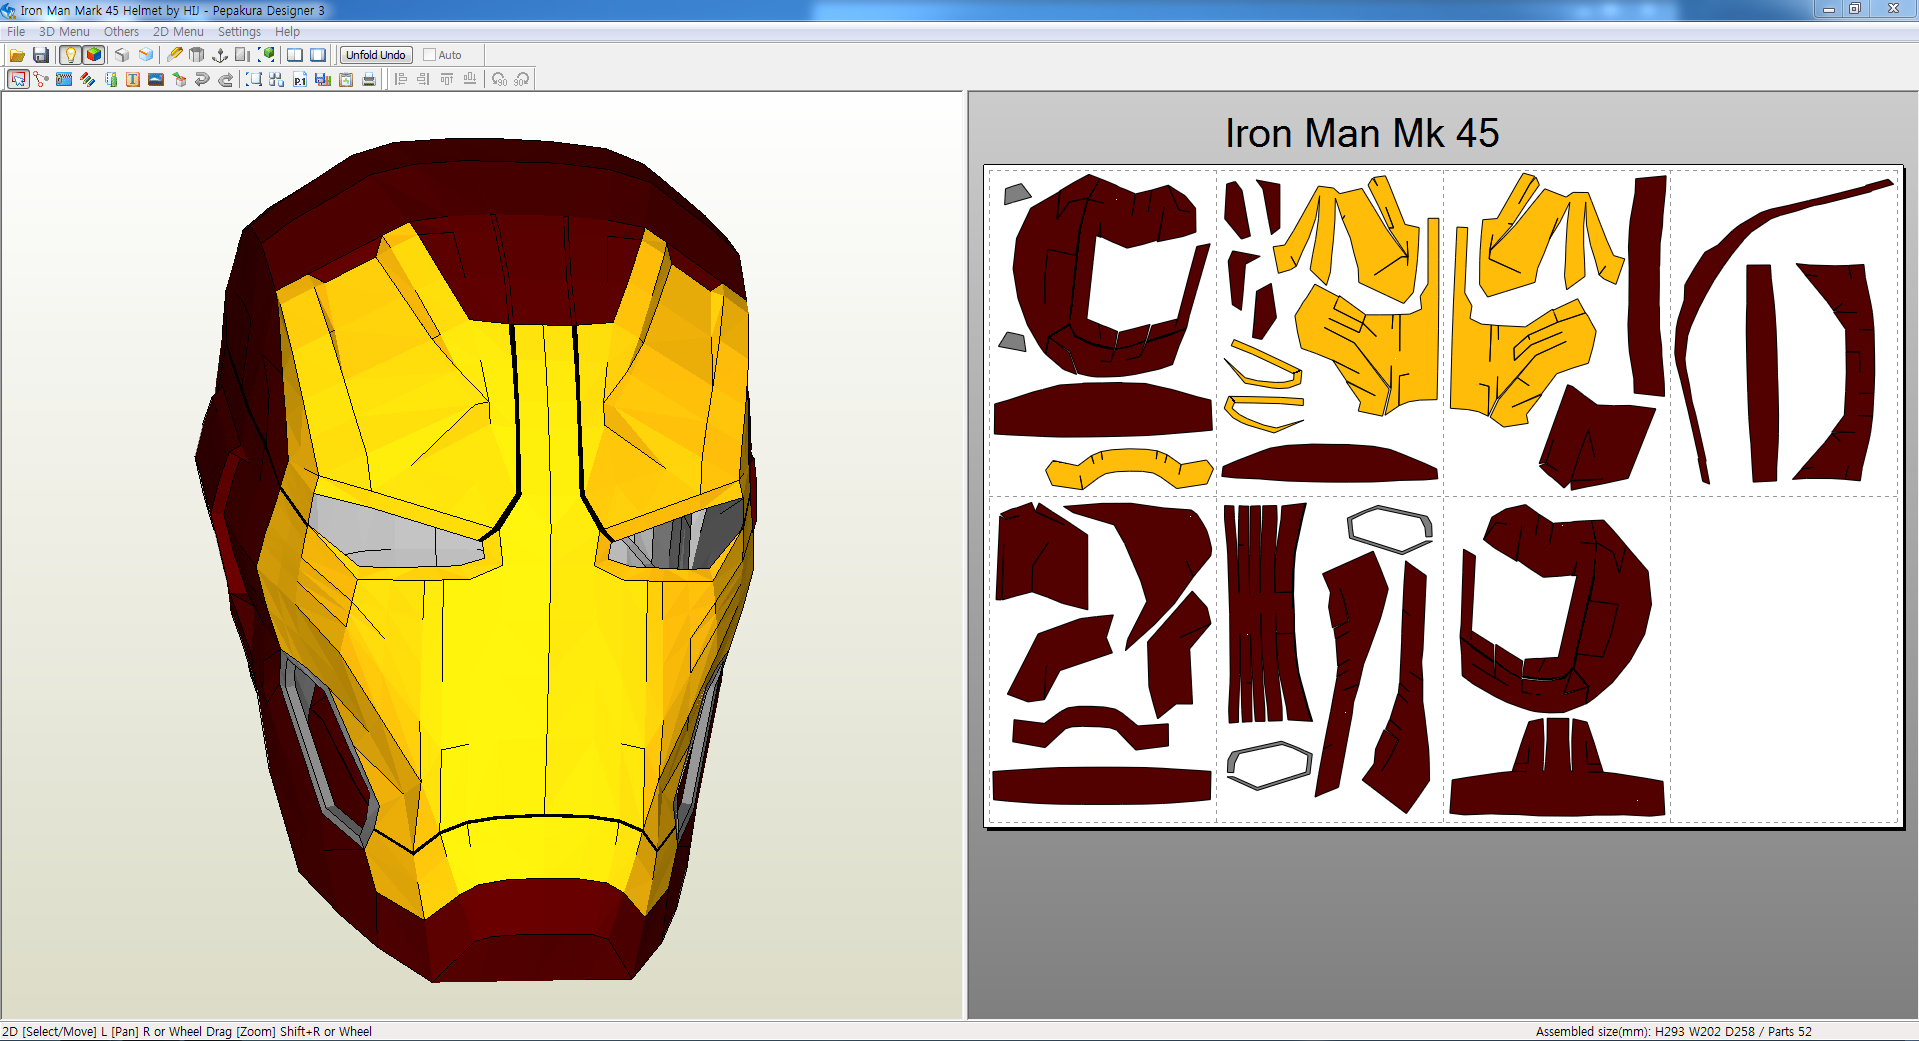Click the add image picture icon
This screenshot has height=1041, width=1919.
[x=156, y=79]
